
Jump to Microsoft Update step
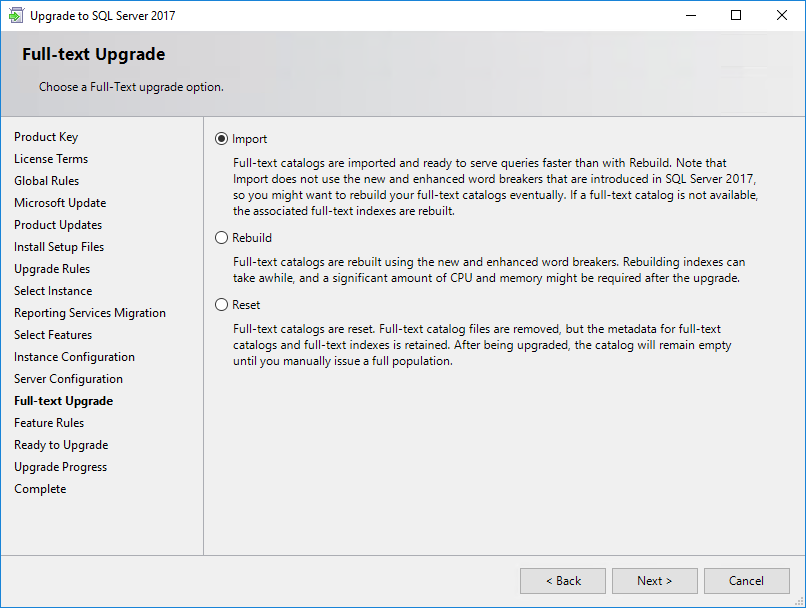pos(60,203)
